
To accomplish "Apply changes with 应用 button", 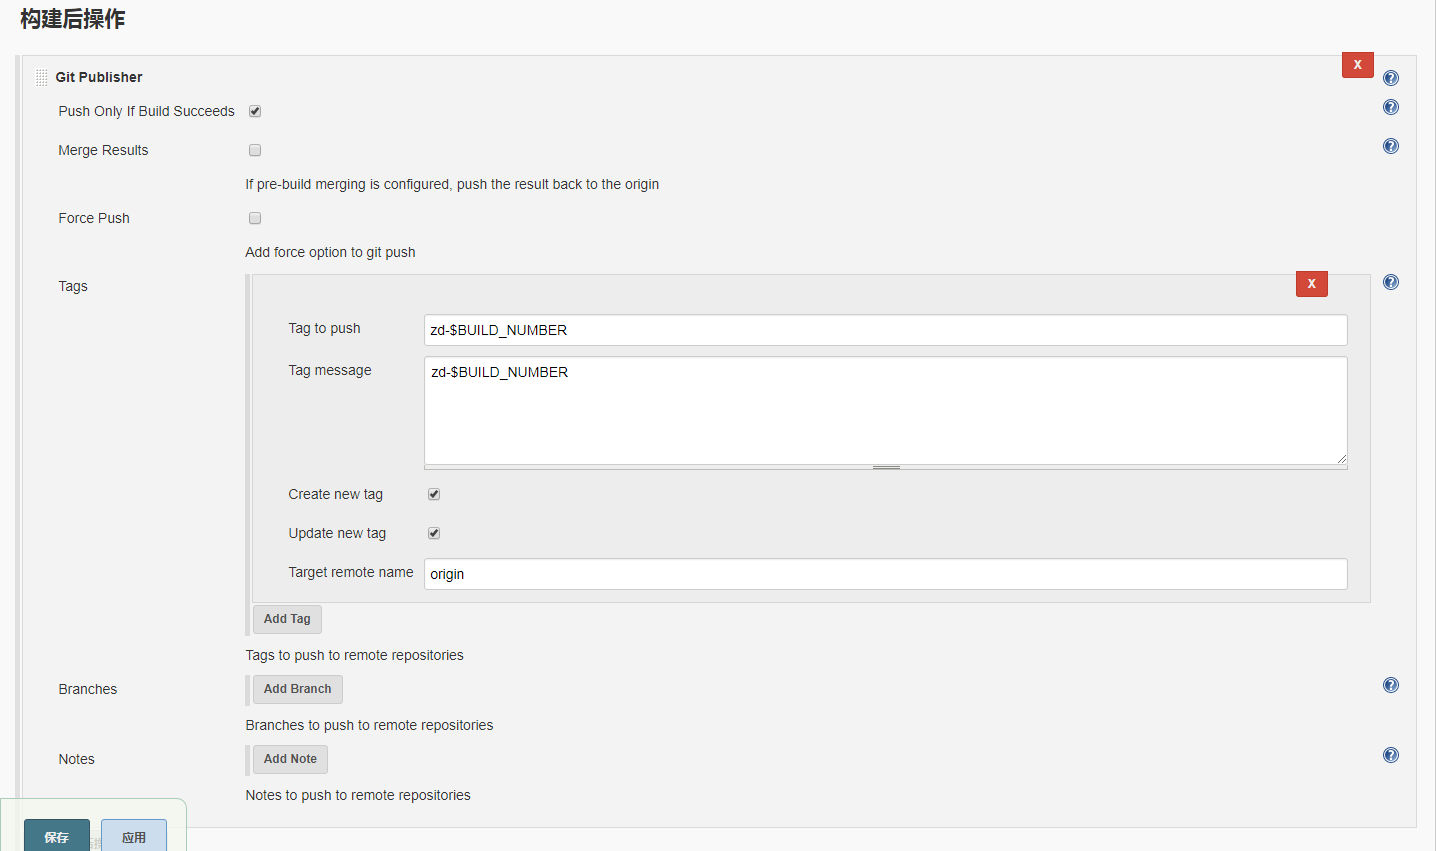I will [x=134, y=837].
